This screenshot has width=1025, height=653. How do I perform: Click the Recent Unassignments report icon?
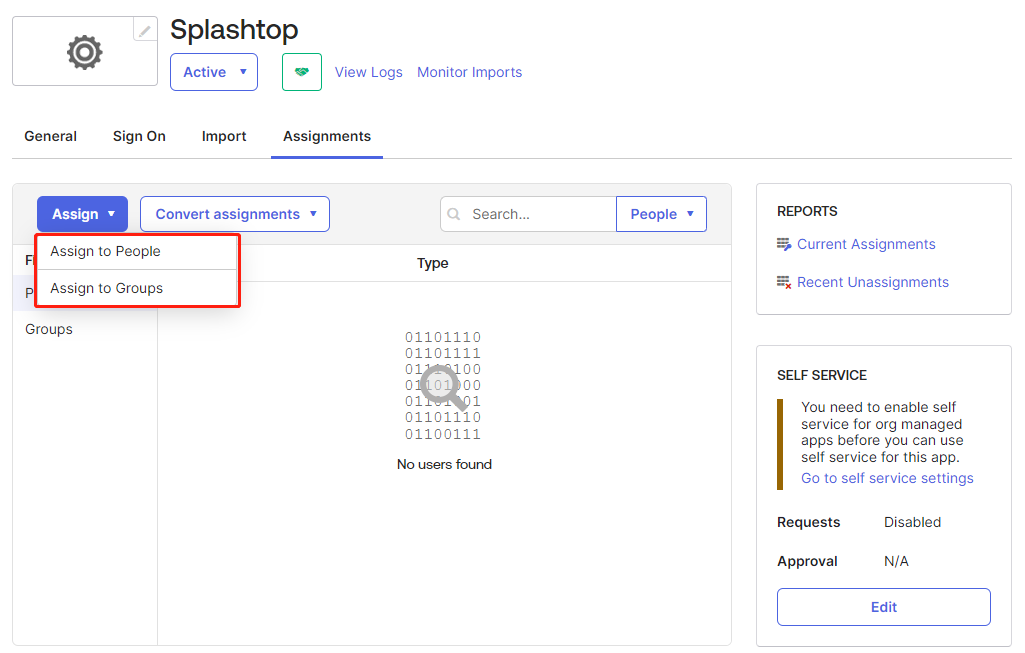tap(784, 282)
